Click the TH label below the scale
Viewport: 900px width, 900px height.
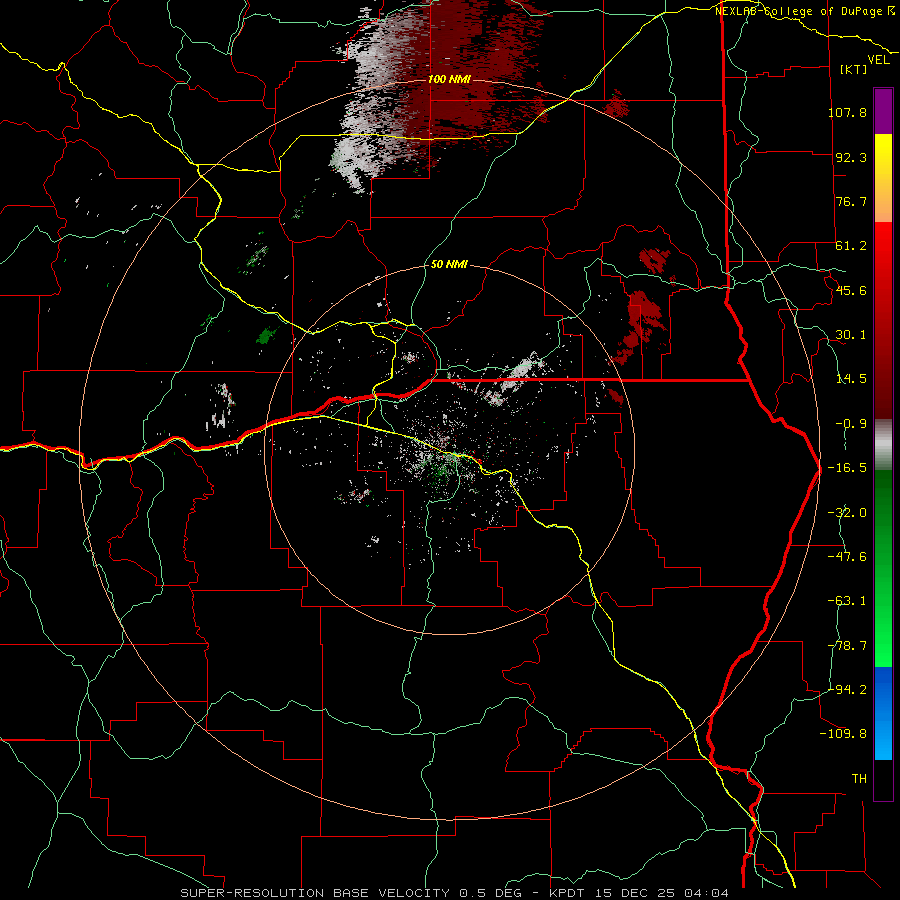(859, 779)
